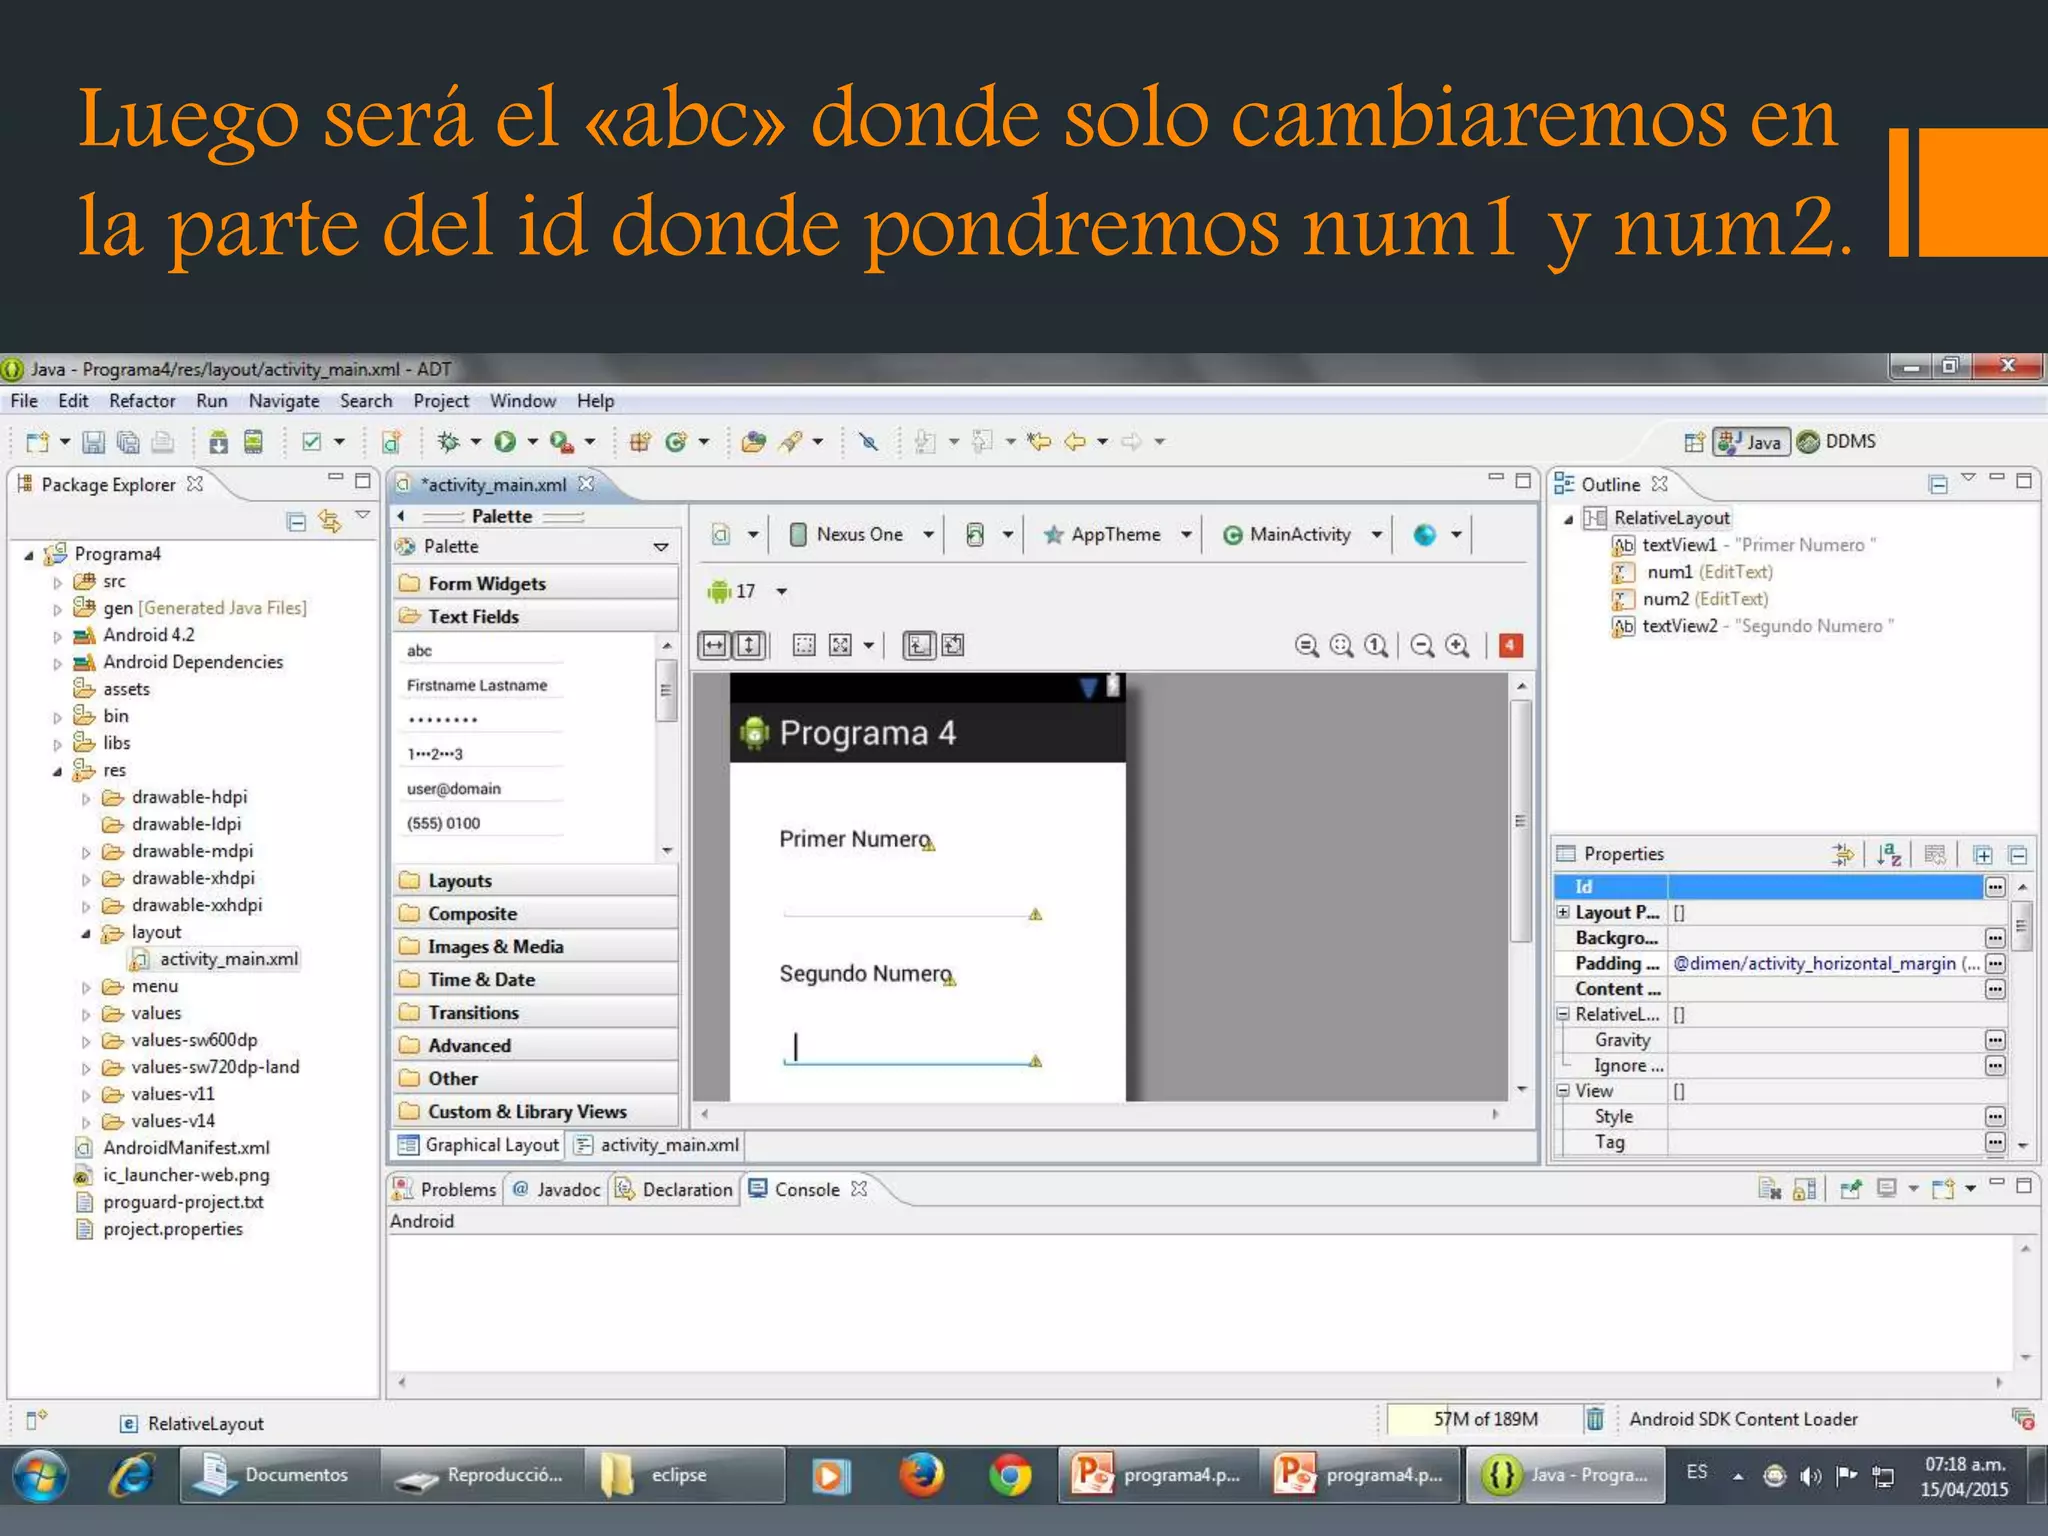This screenshot has height=1536, width=2048.
Task: Toggle fill height layout button
Action: 749,645
